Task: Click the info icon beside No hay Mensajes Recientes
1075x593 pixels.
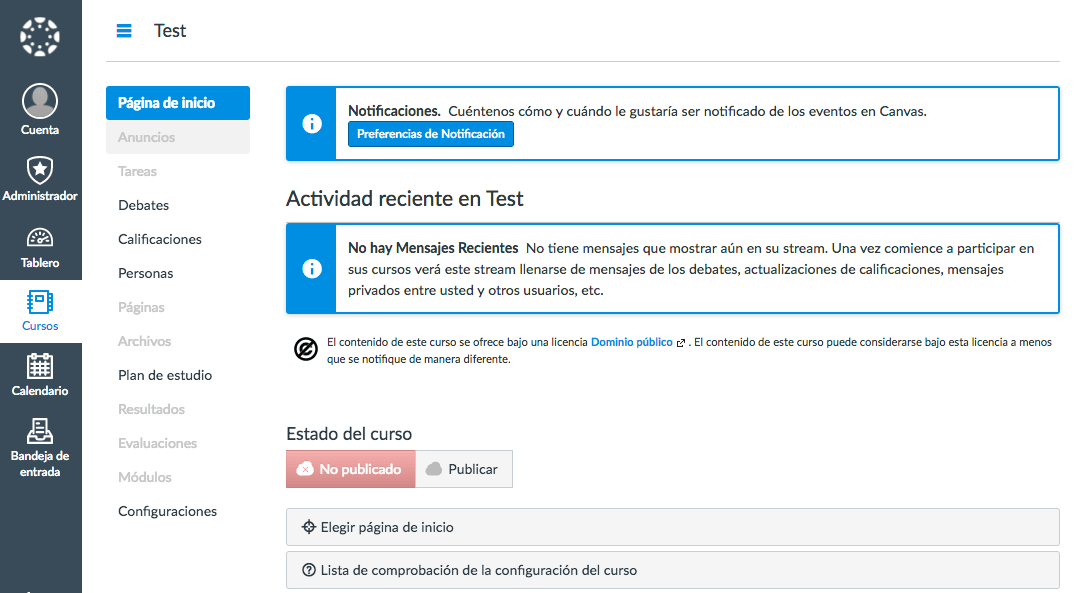Action: point(311,268)
